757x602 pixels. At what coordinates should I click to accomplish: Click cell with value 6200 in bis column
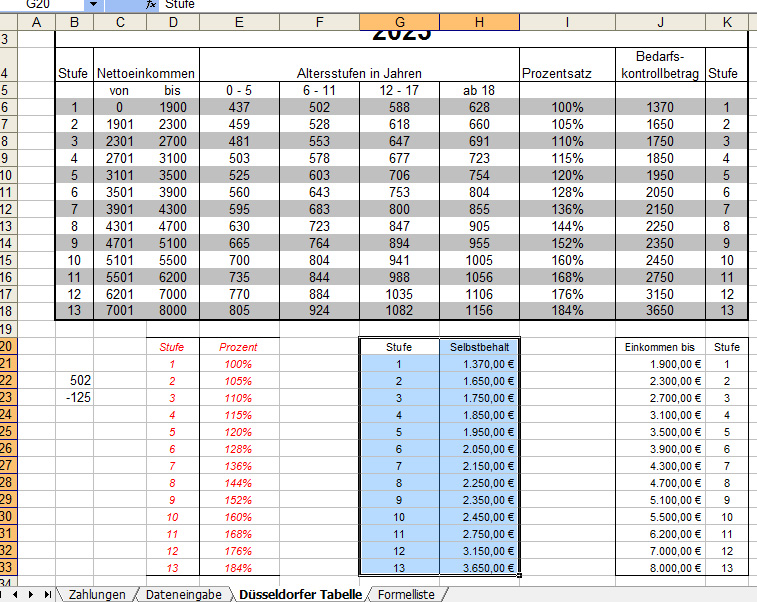(173, 277)
